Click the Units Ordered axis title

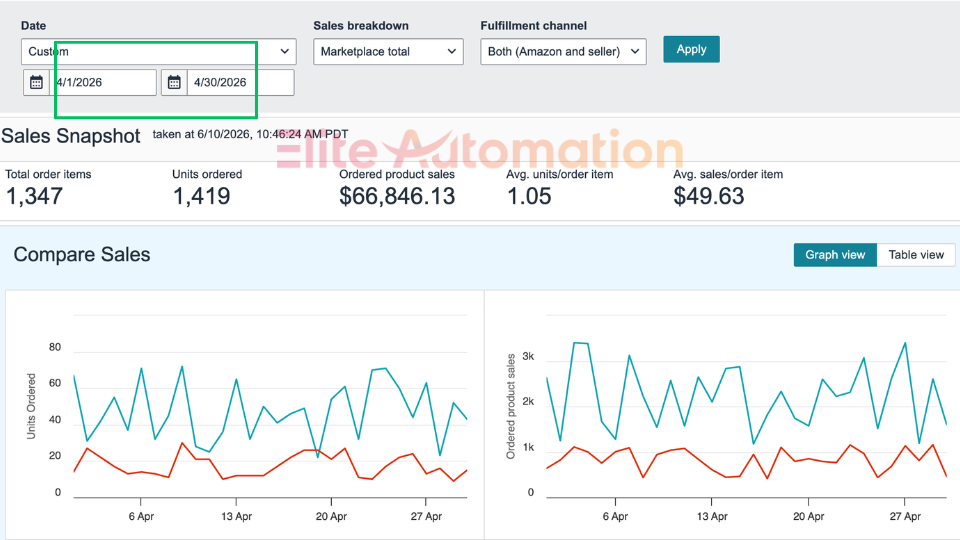point(31,407)
